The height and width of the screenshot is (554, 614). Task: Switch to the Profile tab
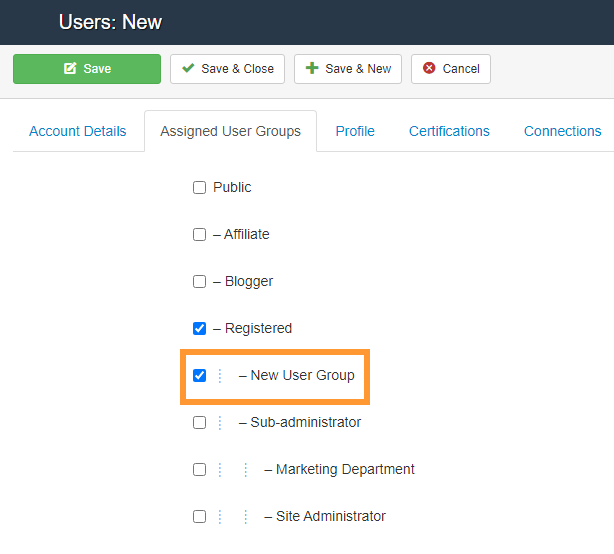(x=355, y=131)
